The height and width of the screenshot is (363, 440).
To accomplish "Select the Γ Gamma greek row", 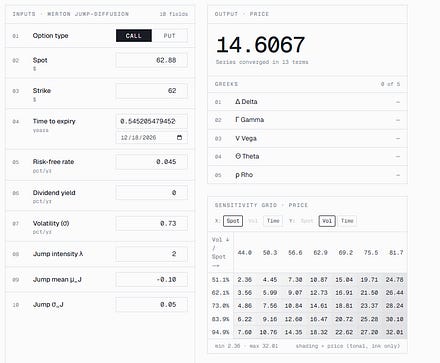I will [307, 120].
